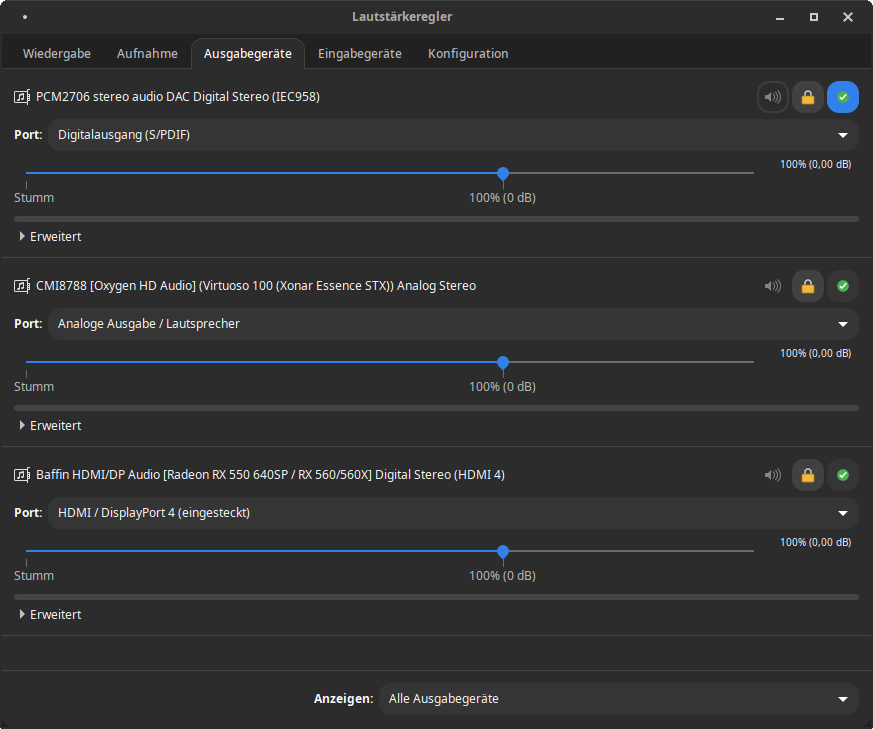This screenshot has height=729, width=873.
Task: Click sound card icon beside Baffin HDMI
Action: click(22, 474)
